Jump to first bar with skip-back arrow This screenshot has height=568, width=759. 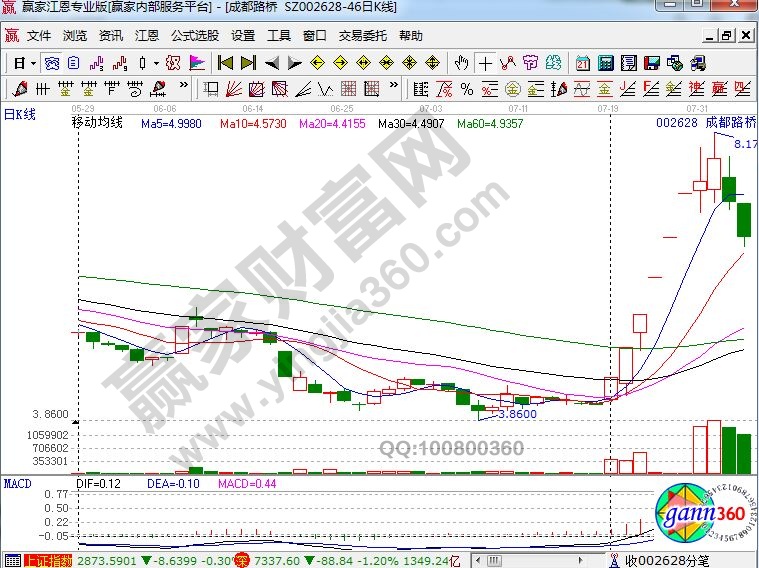click(226, 62)
